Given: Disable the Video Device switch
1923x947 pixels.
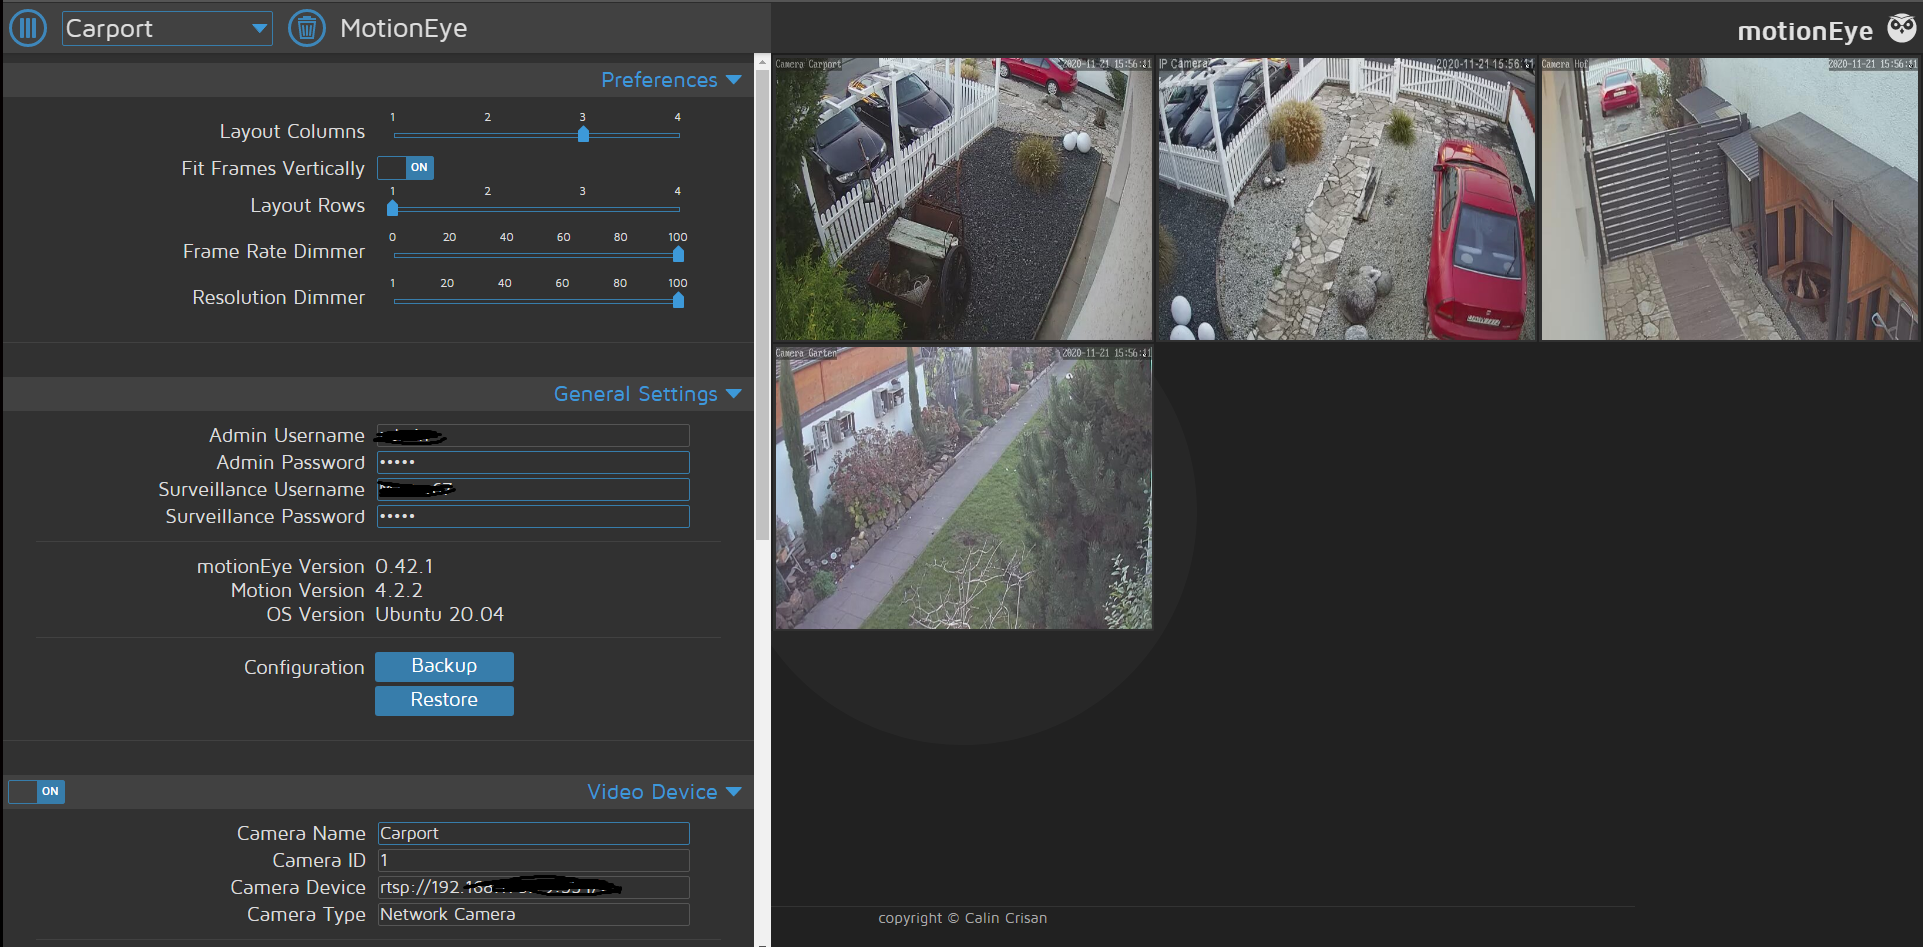Looking at the screenshot, I should coord(36,791).
